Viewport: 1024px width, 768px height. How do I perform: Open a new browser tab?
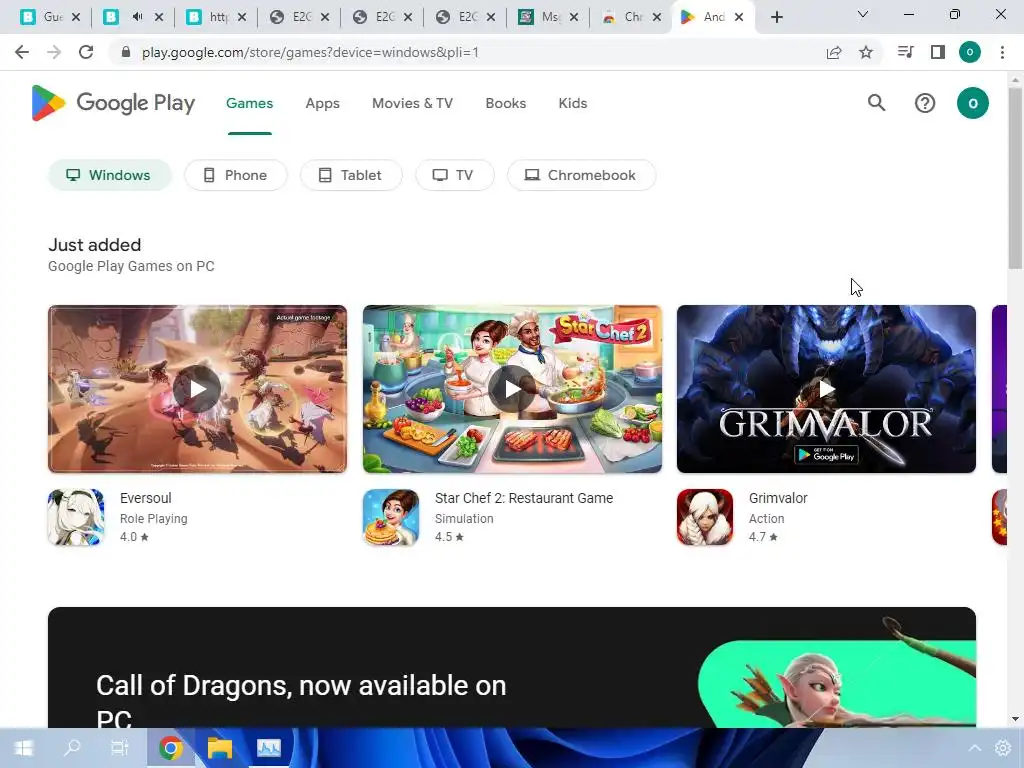tap(776, 17)
